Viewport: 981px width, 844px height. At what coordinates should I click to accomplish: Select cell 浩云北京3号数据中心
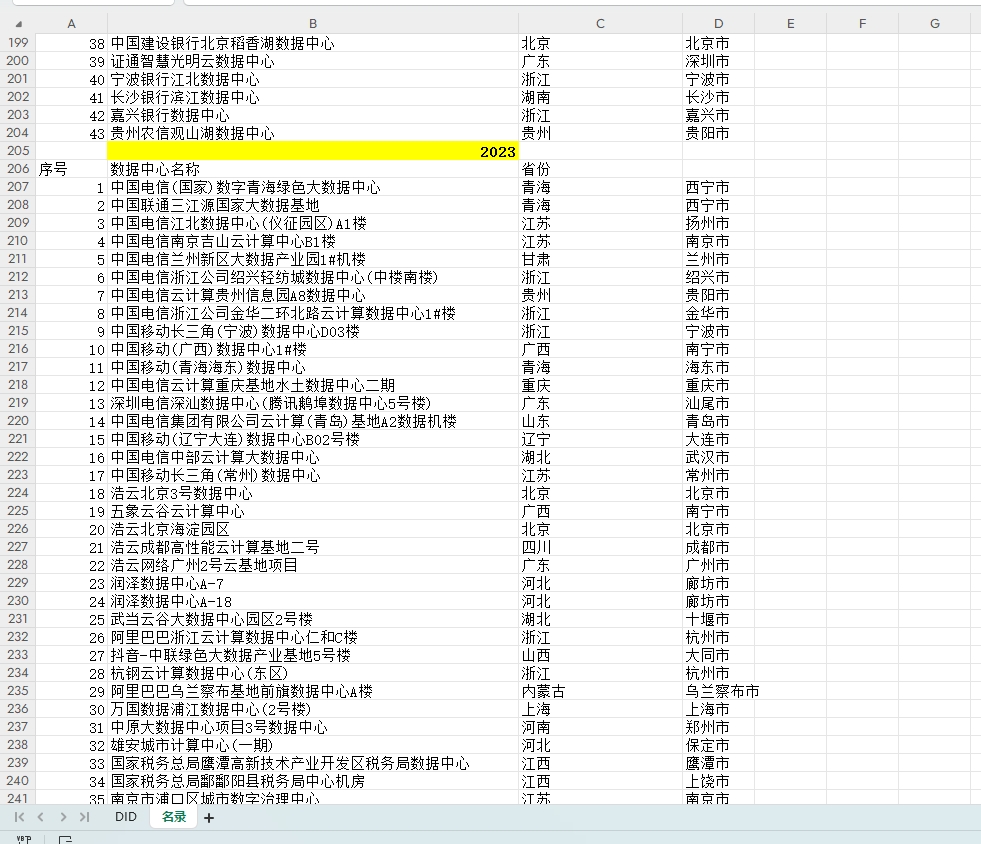pyautogui.click(x=313, y=494)
